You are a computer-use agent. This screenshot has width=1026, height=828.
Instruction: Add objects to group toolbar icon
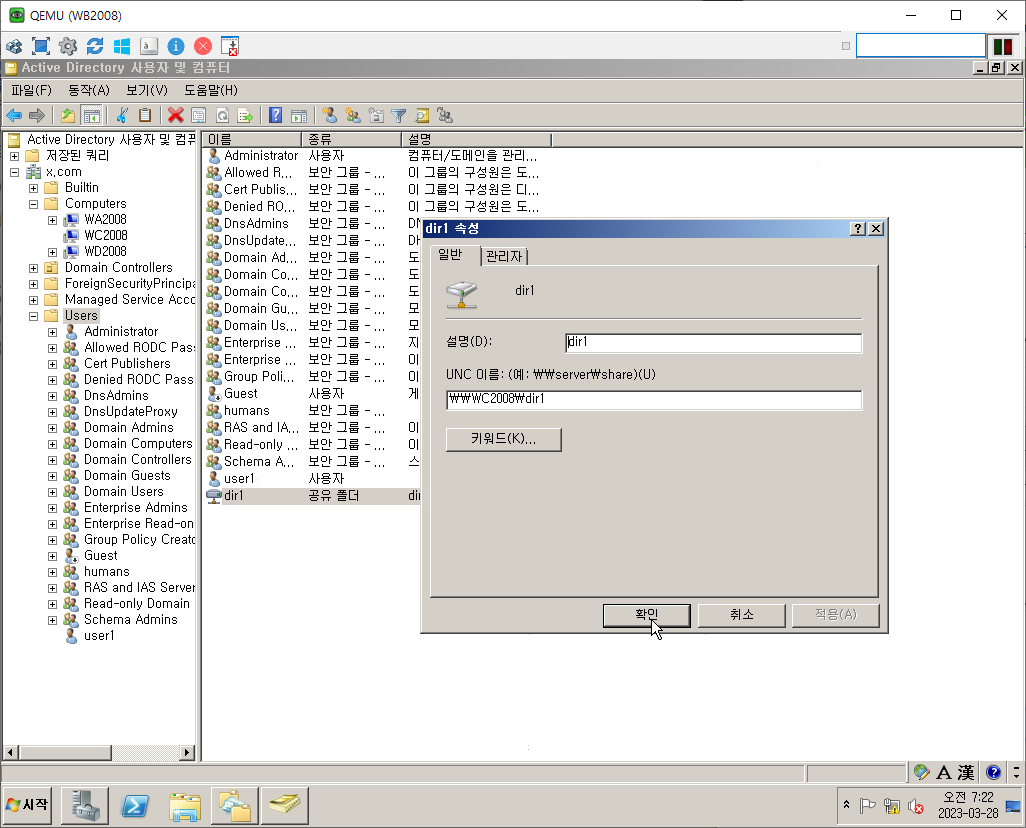(446, 116)
